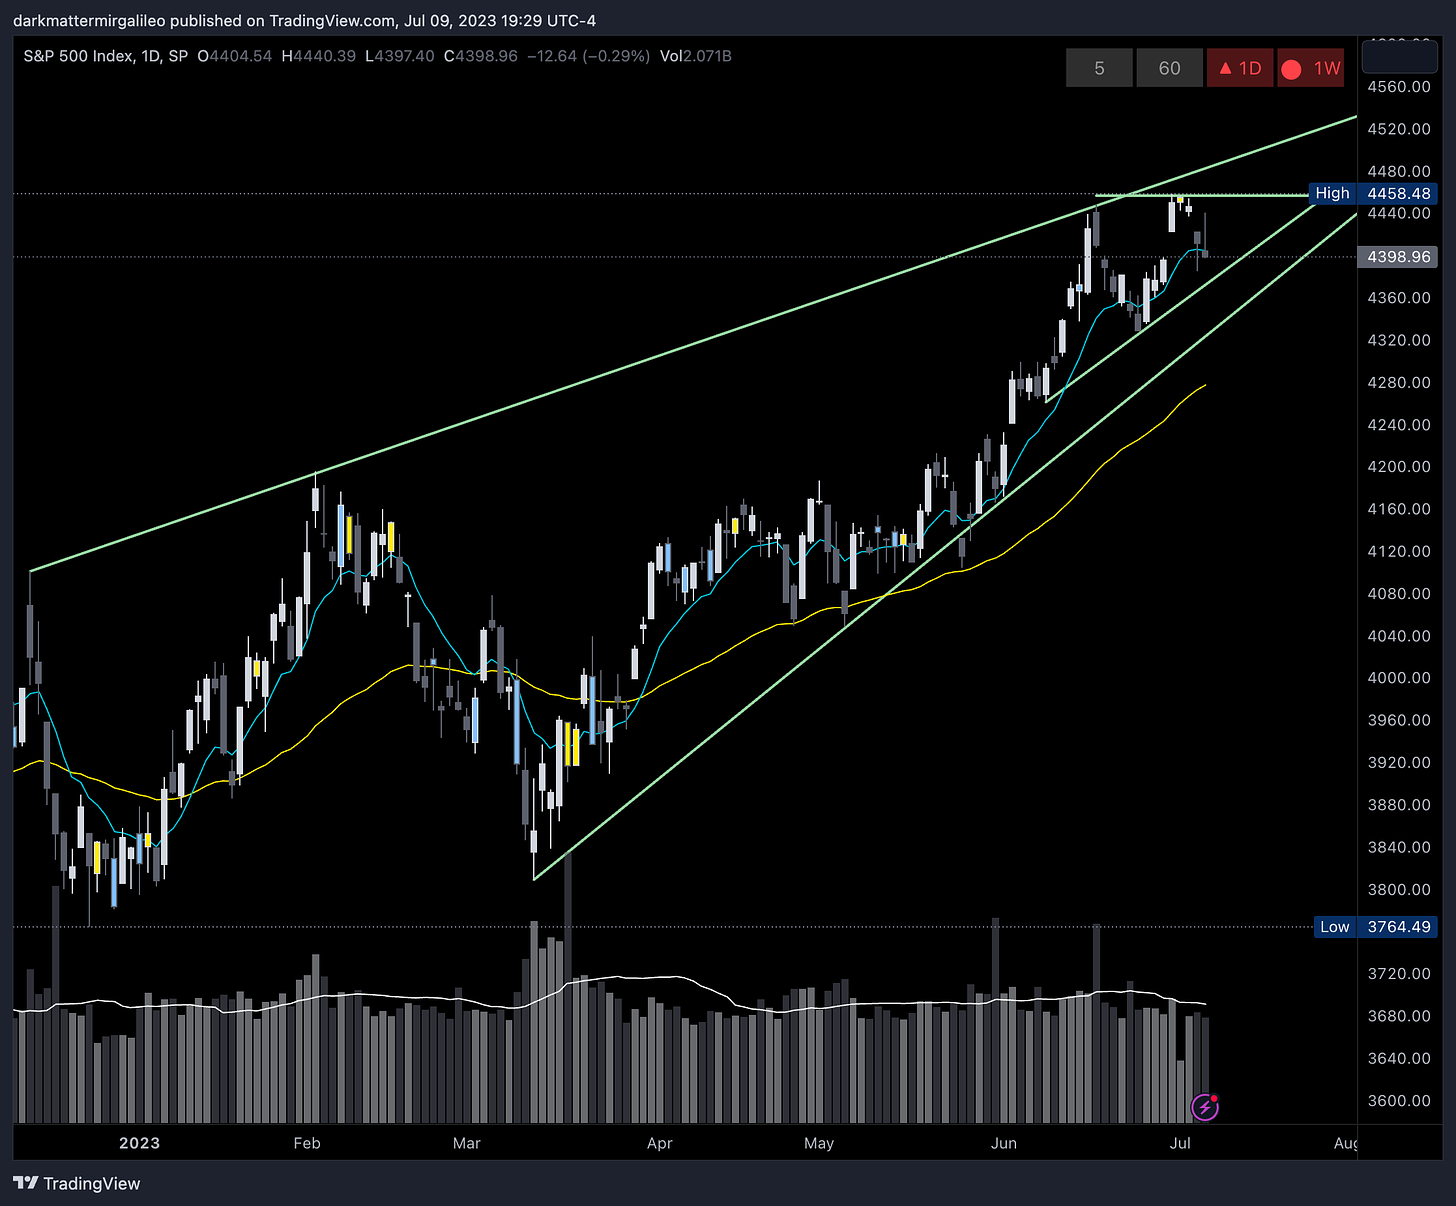Screen dimensions: 1456x1206
Task: Click the High 4458.48 price label
Action: pyautogui.click(x=1373, y=193)
